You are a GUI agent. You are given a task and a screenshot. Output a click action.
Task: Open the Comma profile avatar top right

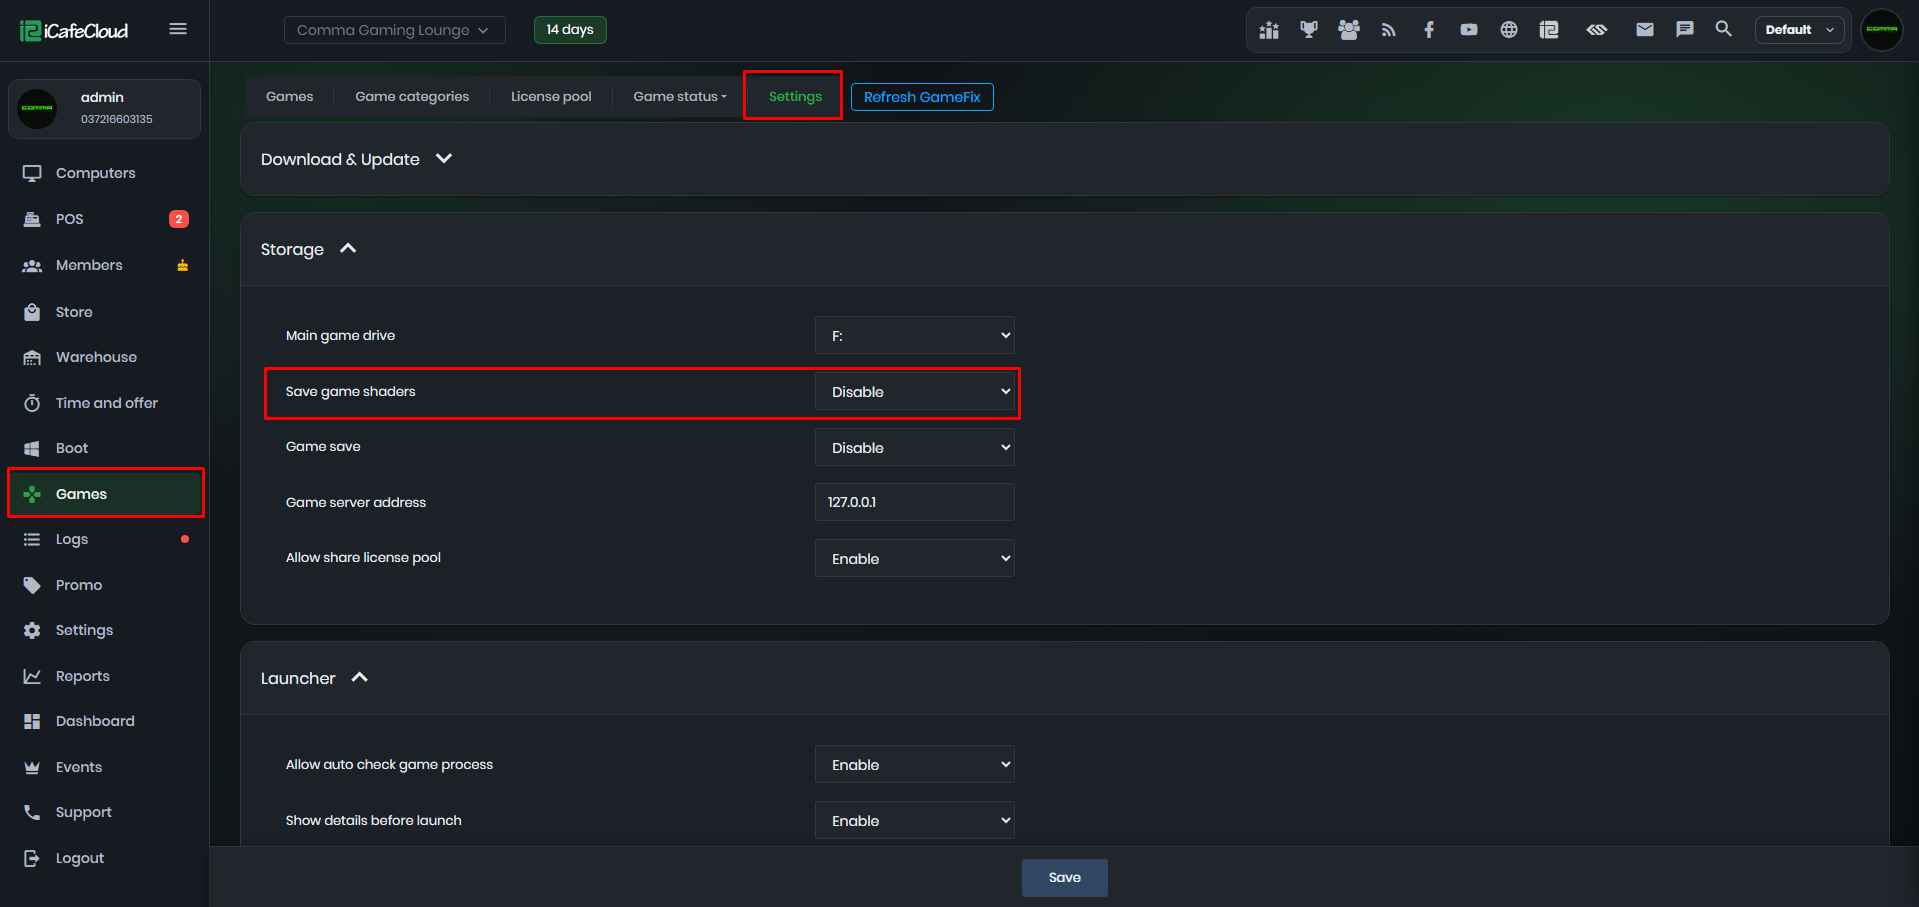[x=1882, y=29]
